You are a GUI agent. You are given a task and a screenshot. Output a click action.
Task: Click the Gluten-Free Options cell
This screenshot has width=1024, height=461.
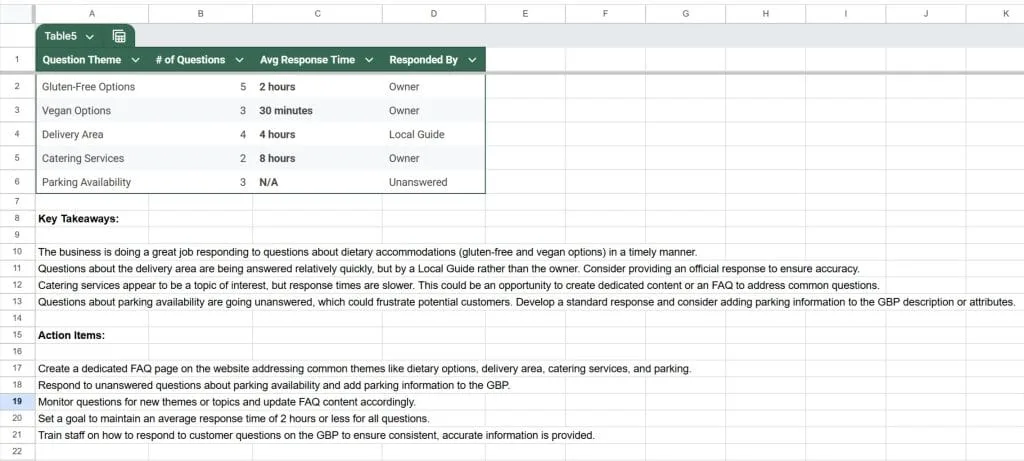[x=92, y=87]
